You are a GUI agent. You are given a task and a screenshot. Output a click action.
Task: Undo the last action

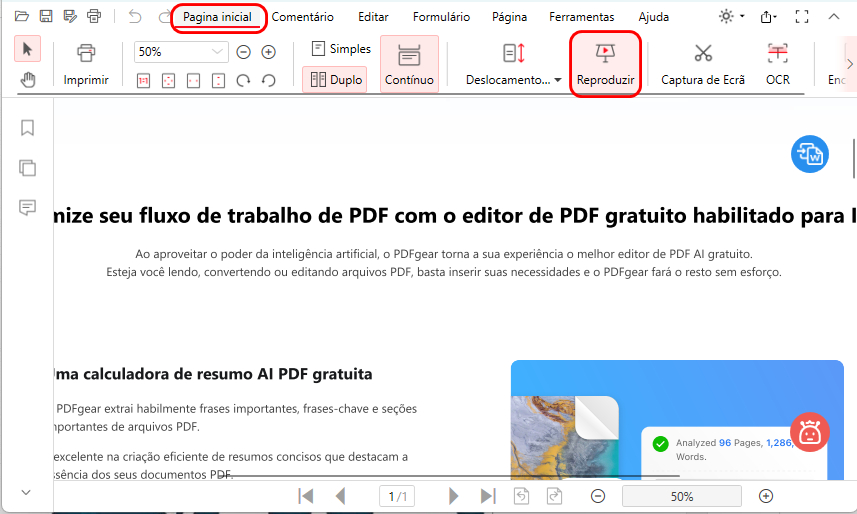(x=134, y=16)
